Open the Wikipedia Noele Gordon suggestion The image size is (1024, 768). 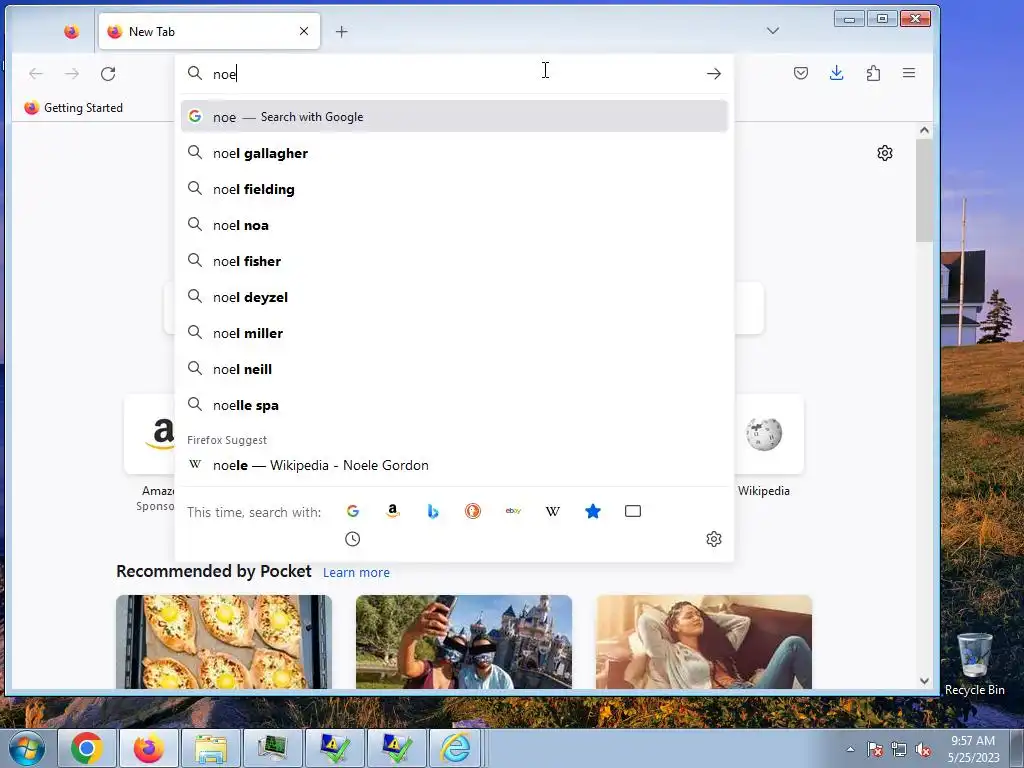pos(455,465)
